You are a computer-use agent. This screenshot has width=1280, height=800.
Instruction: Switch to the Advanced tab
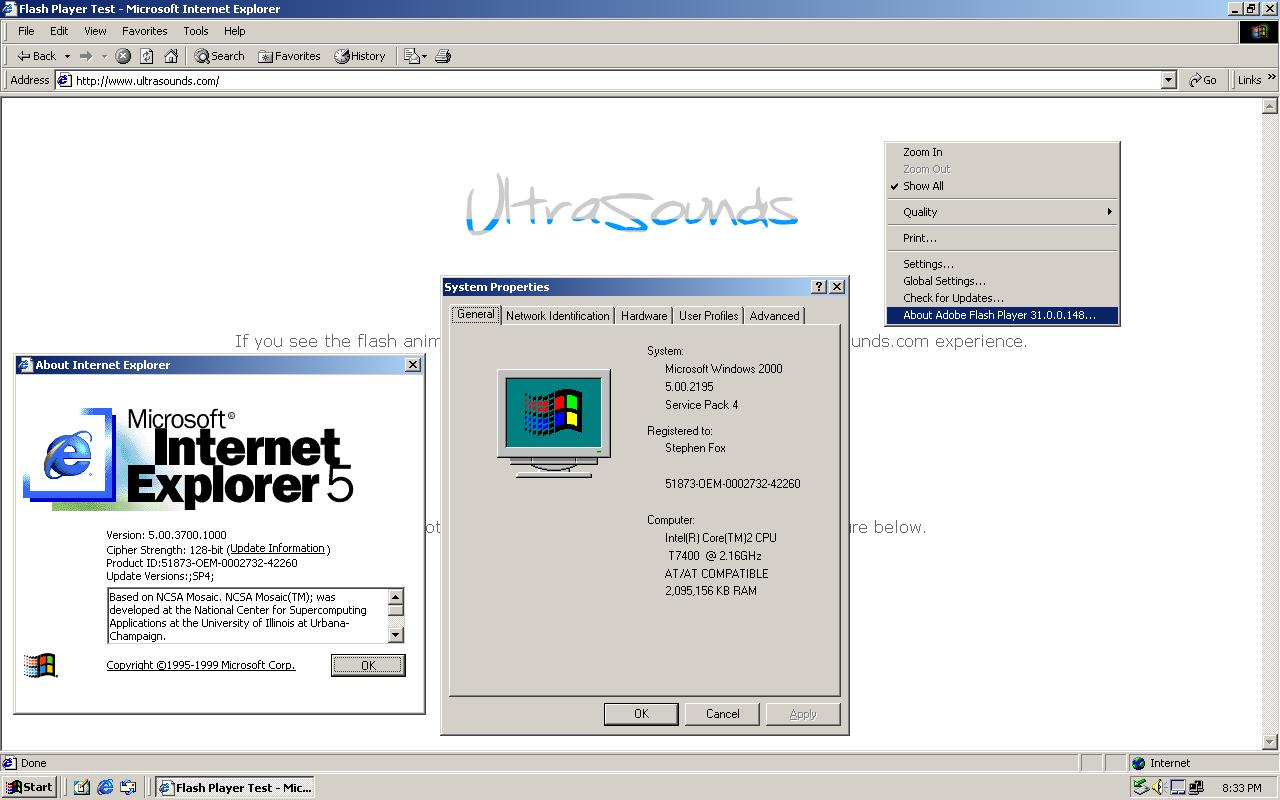[775, 315]
